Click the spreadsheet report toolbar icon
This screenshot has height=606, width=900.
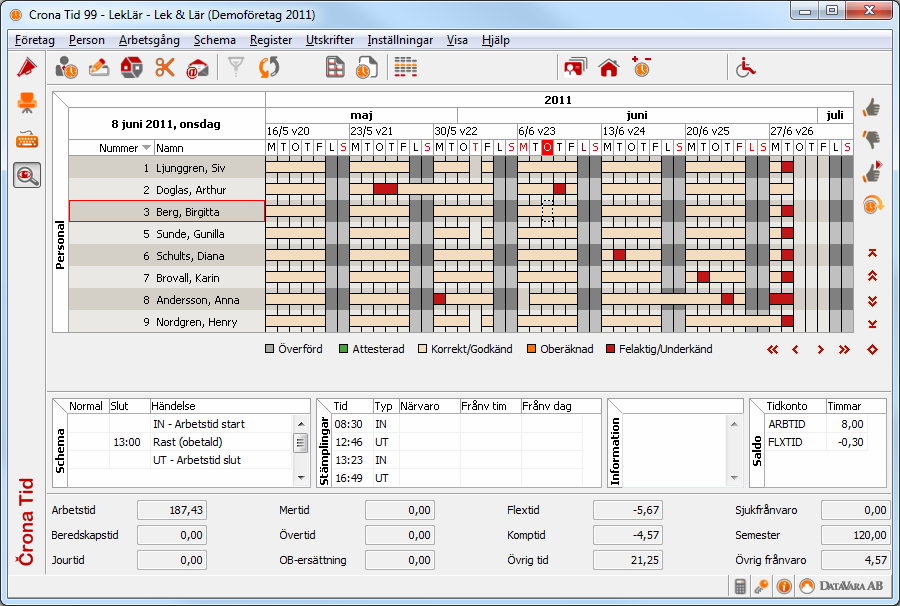click(335, 68)
